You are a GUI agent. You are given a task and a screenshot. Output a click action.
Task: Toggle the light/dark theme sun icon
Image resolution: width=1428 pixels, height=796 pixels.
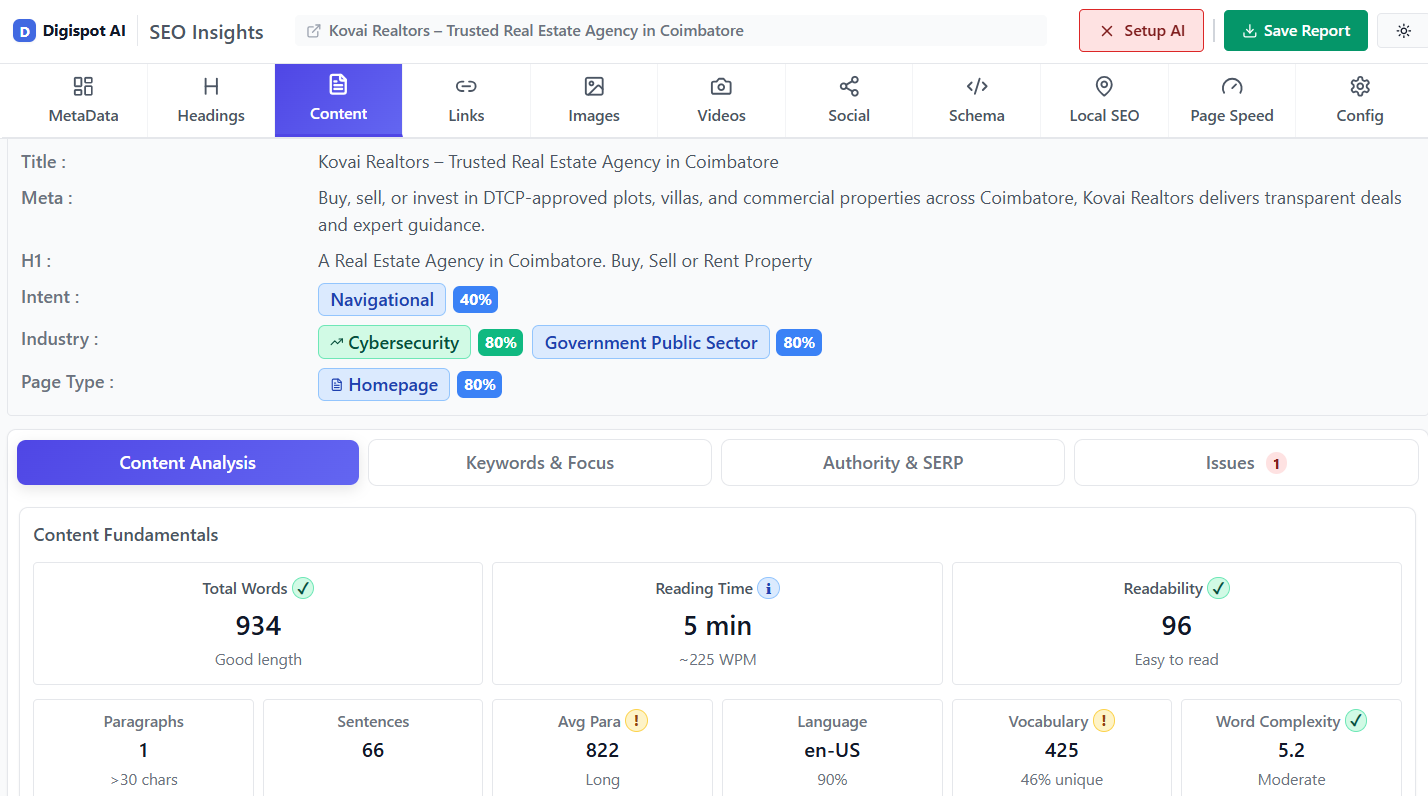pos(1404,31)
